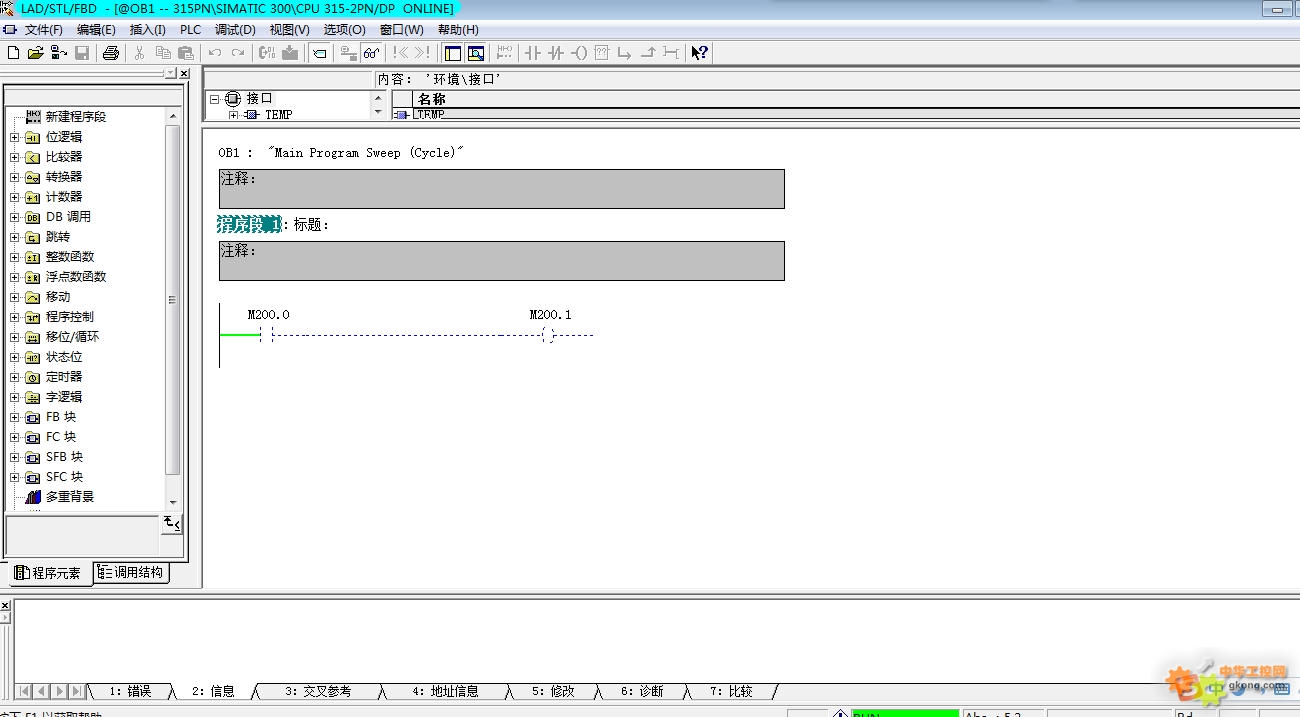Image resolution: width=1300 pixels, height=717 pixels.
Task: Expand the 比较器 folder
Action: click(15, 157)
